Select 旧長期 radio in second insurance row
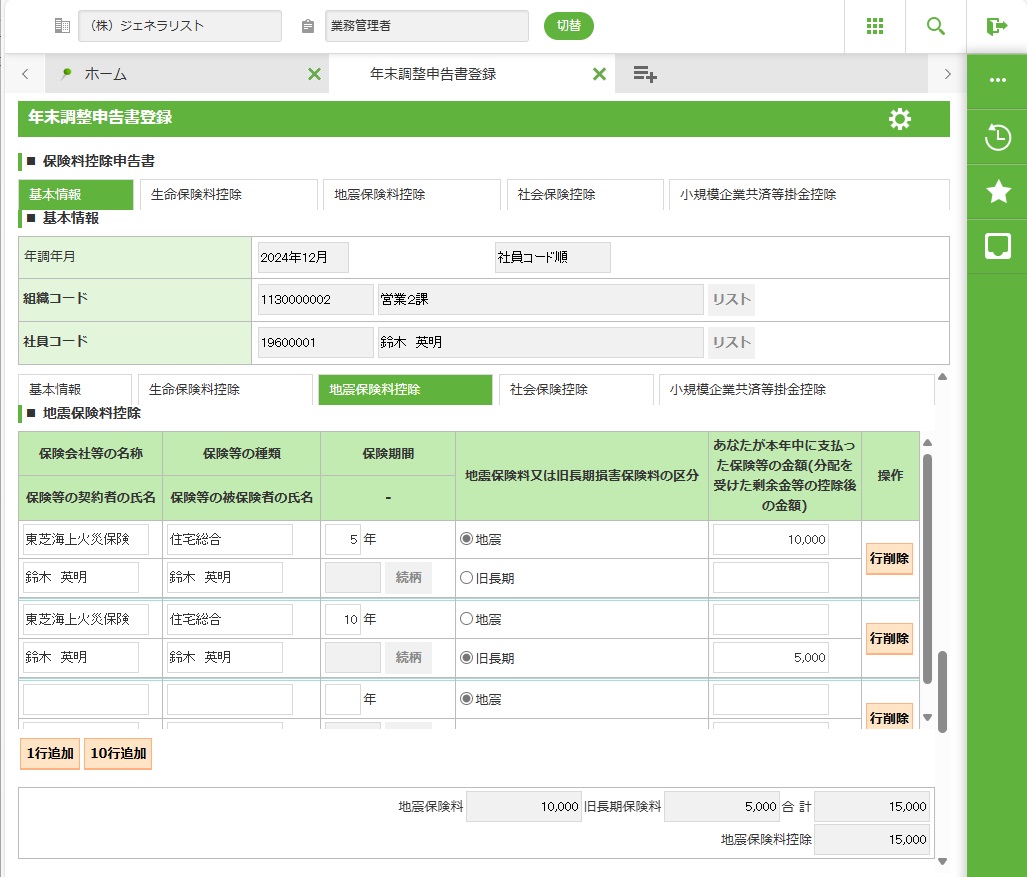The width and height of the screenshot is (1027, 877). pyautogui.click(x=466, y=658)
